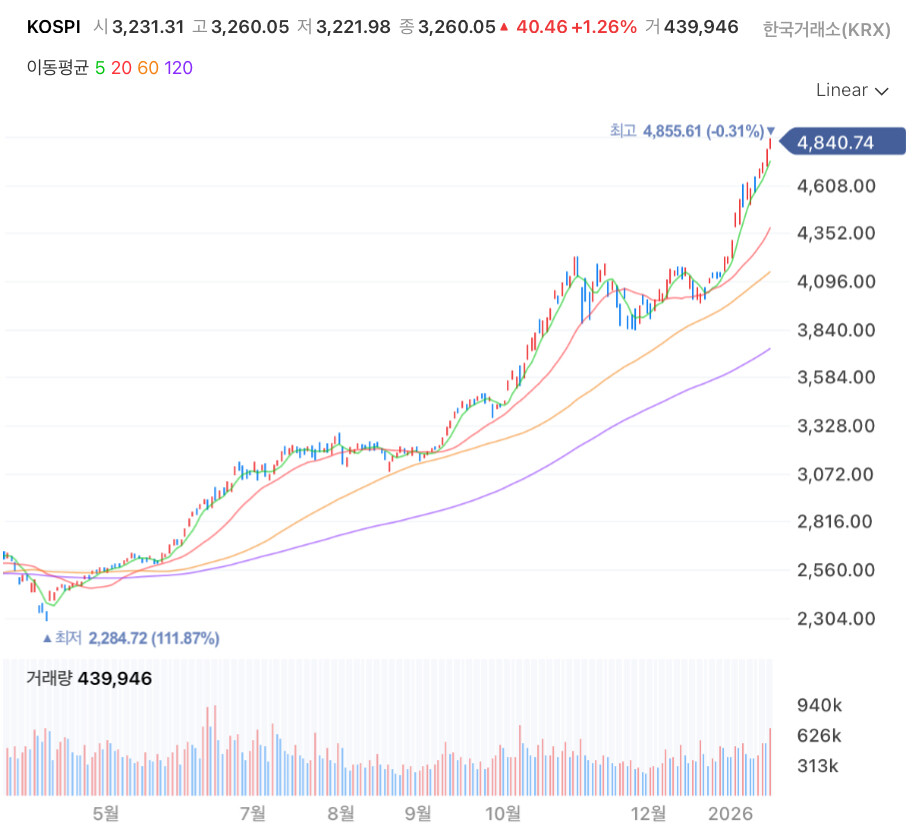
Task: Toggle the 60-day moving average
Action: coord(148,68)
